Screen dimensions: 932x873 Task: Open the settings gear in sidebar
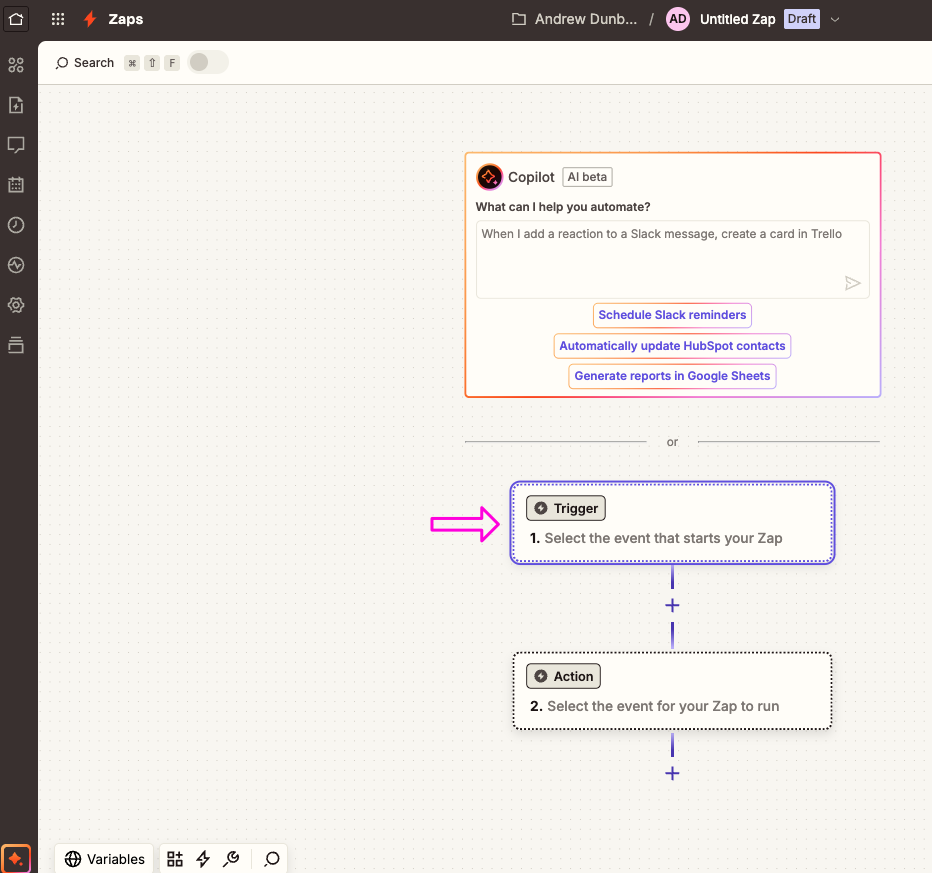click(x=16, y=305)
